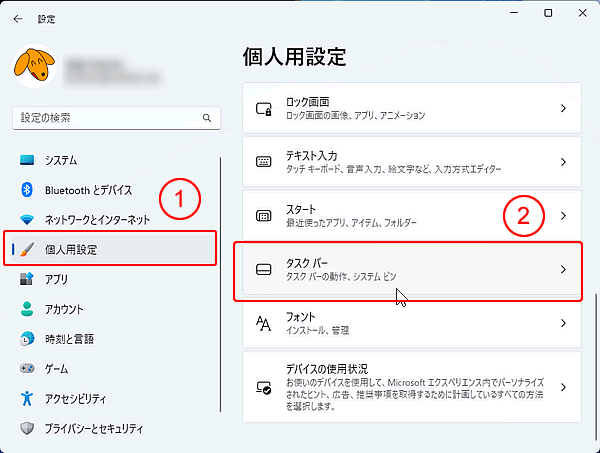This screenshot has width=600, height=453.
Task: Open the アカウント person icon
Action: 26,309
